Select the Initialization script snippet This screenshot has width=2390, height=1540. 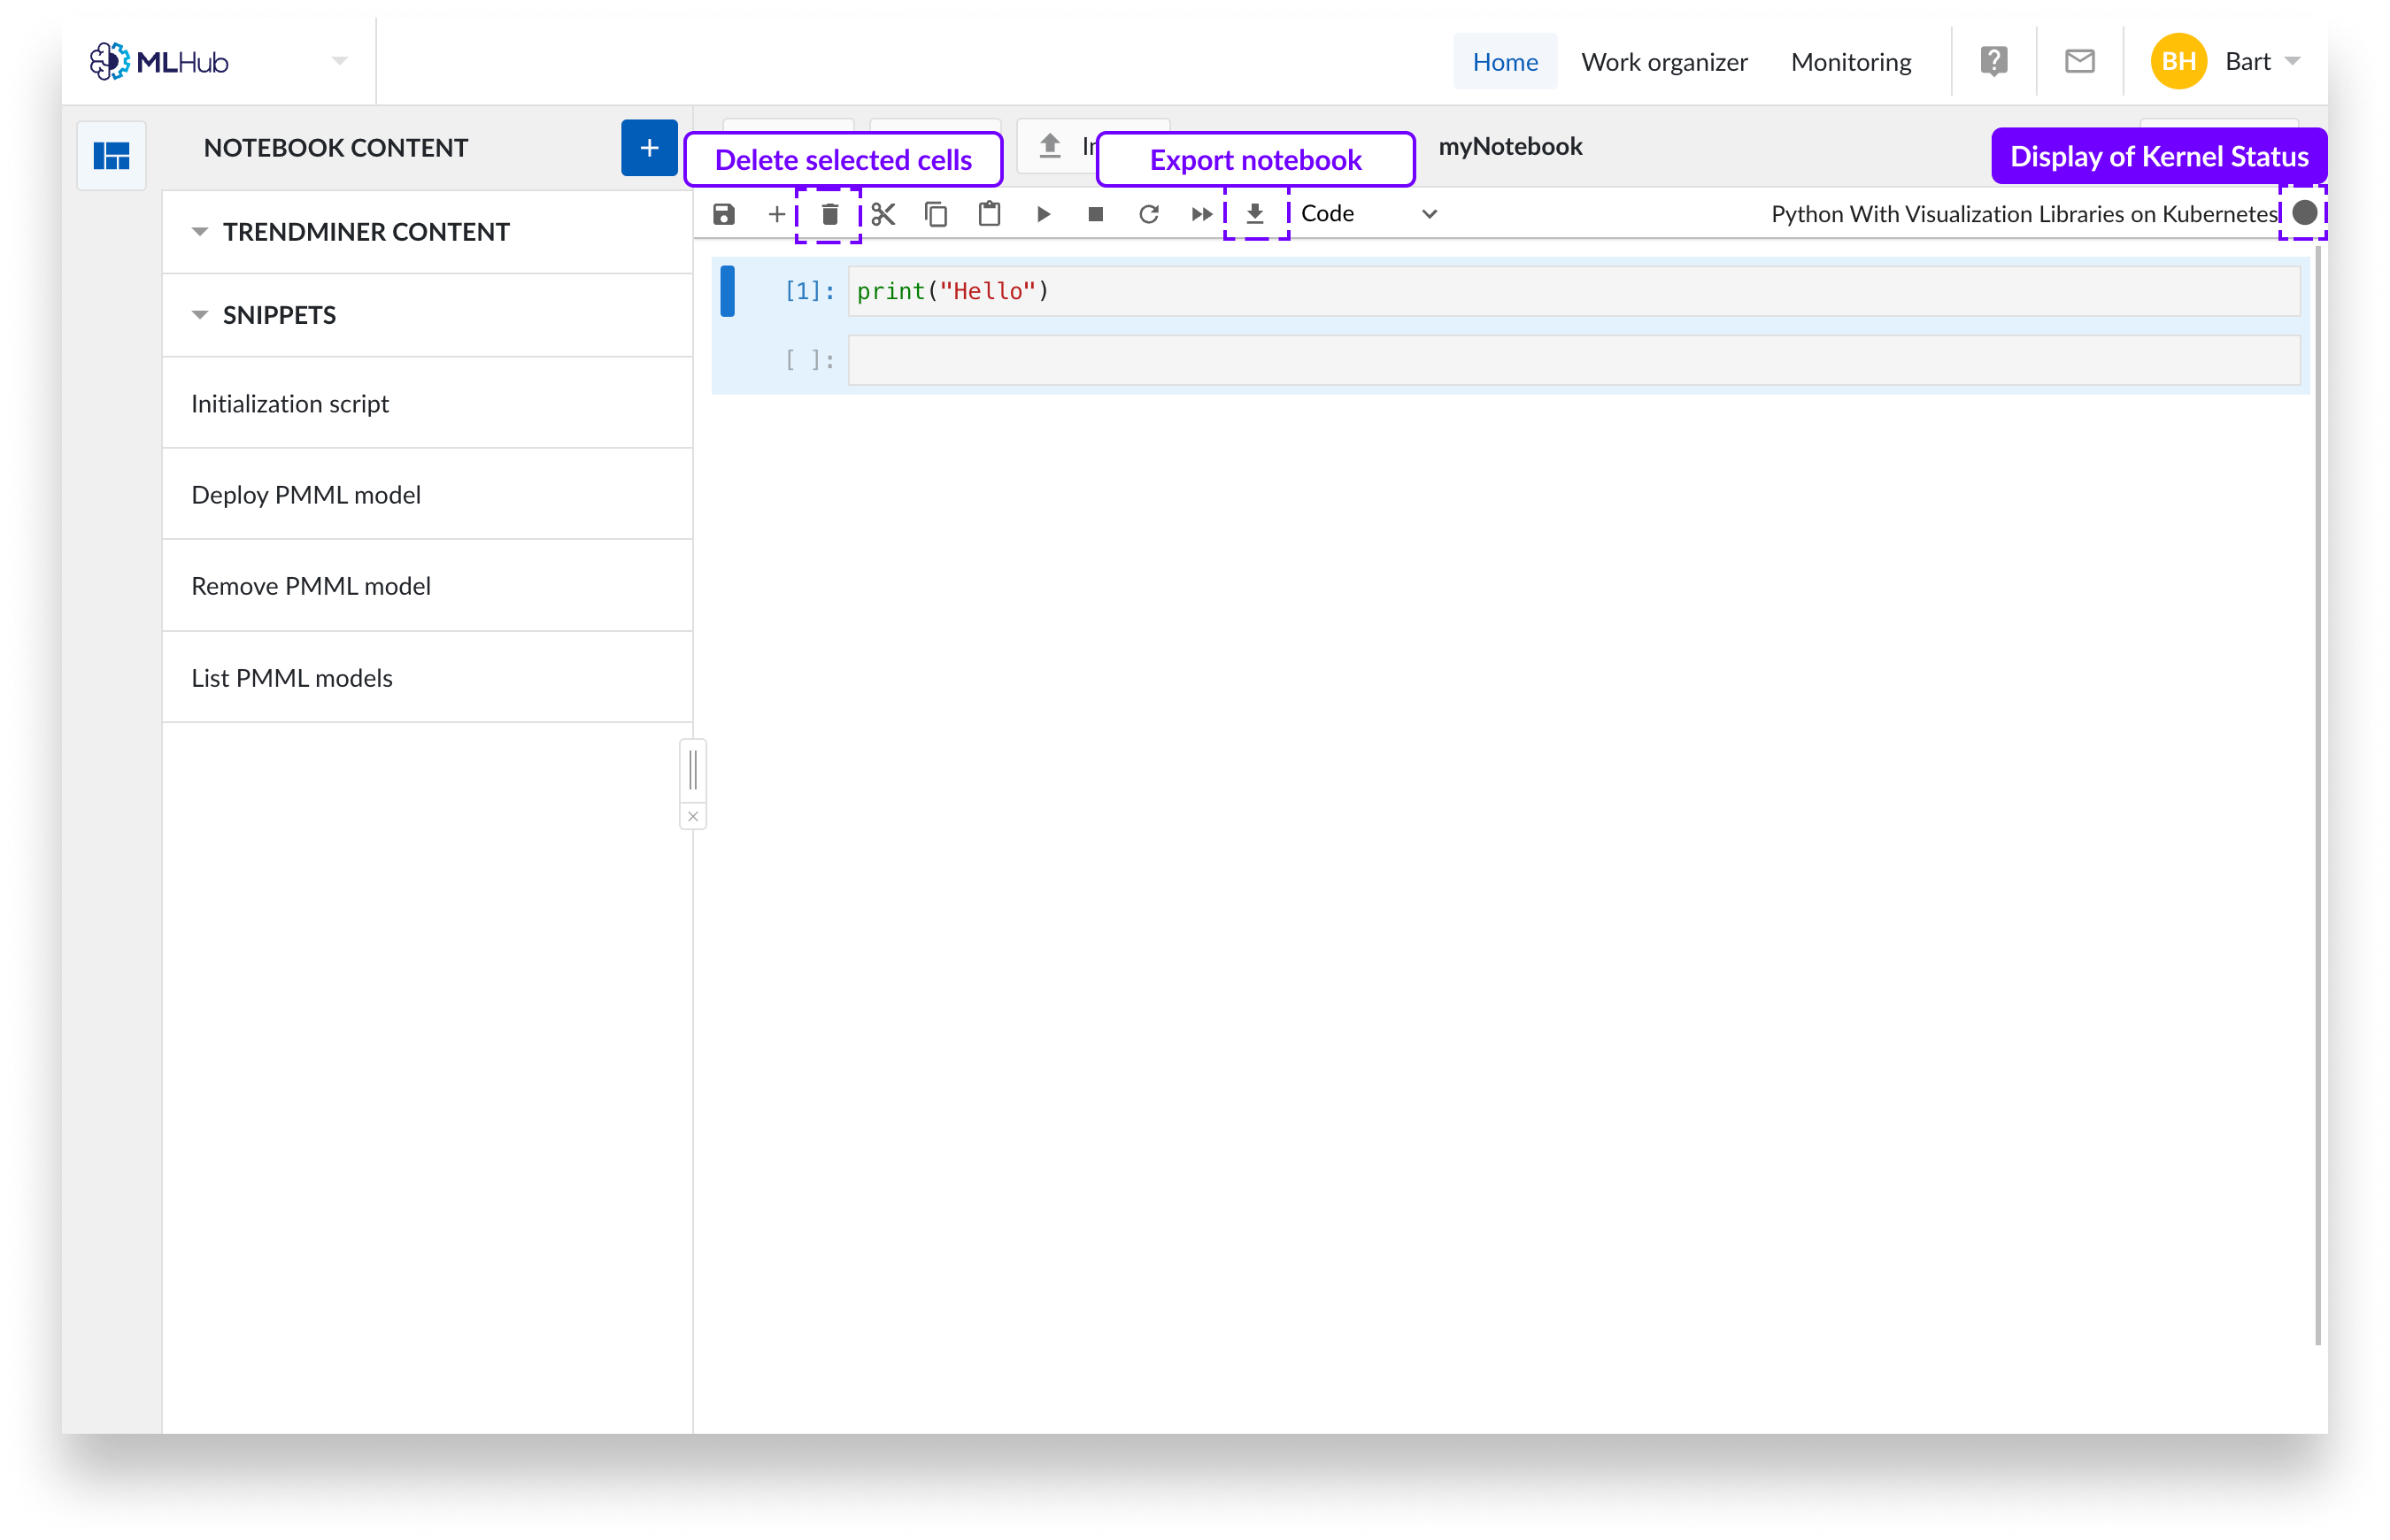coord(427,404)
